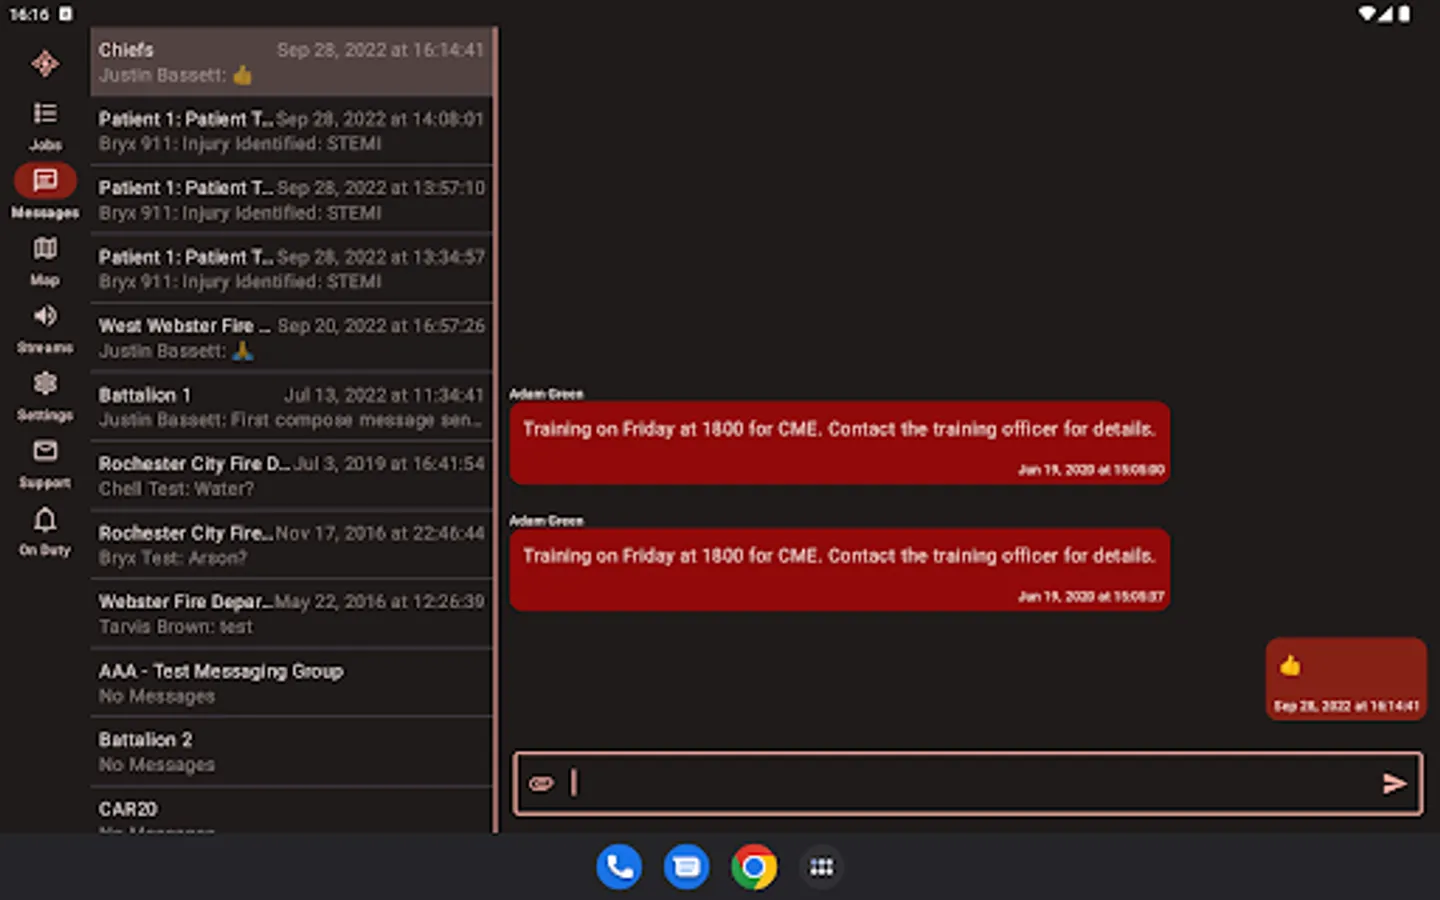Open the Chiefs conversation
The image size is (1440, 900).
291,62
